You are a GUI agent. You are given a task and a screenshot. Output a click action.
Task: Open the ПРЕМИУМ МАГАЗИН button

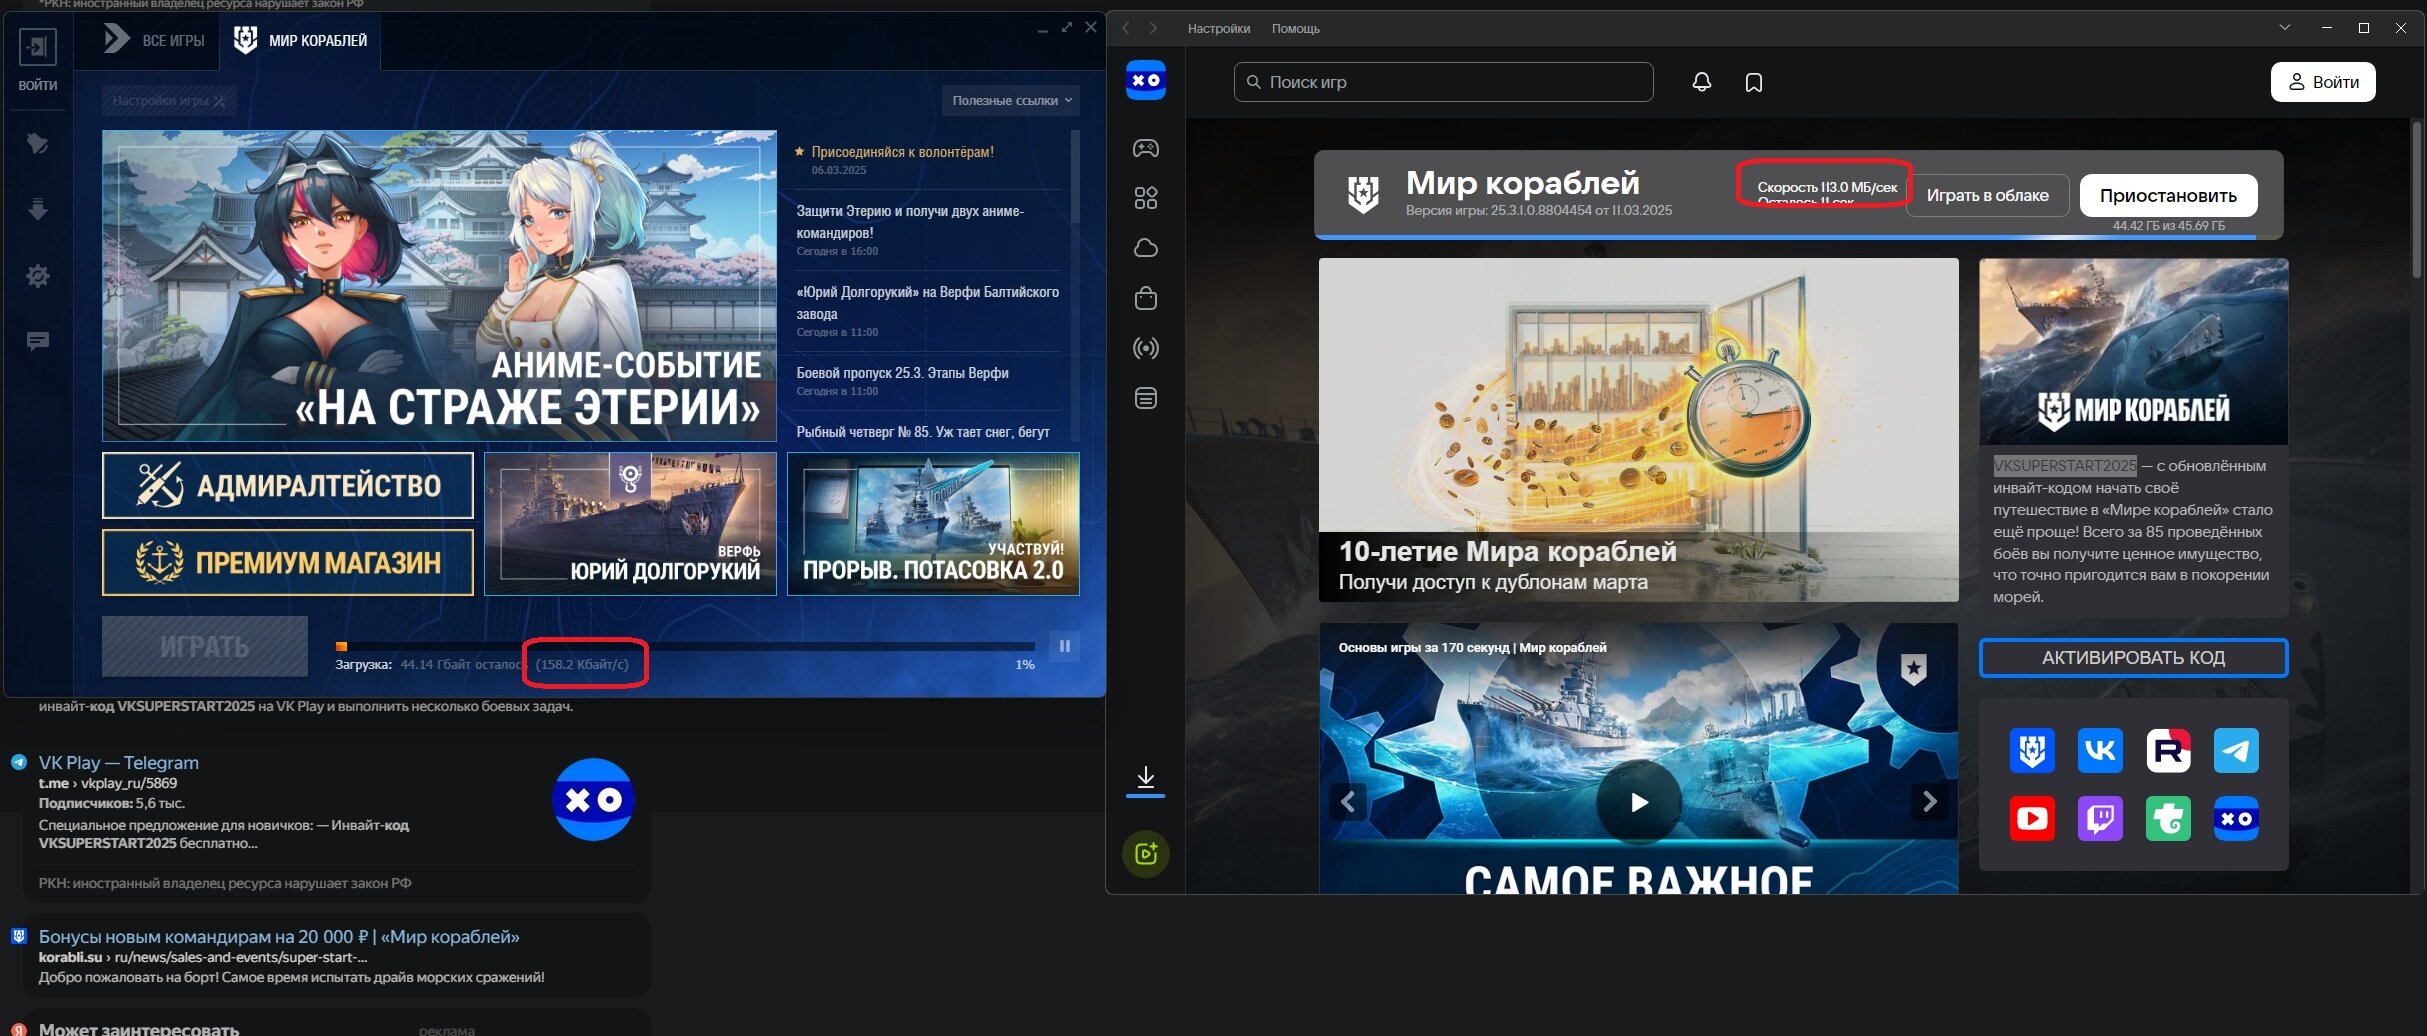point(288,562)
